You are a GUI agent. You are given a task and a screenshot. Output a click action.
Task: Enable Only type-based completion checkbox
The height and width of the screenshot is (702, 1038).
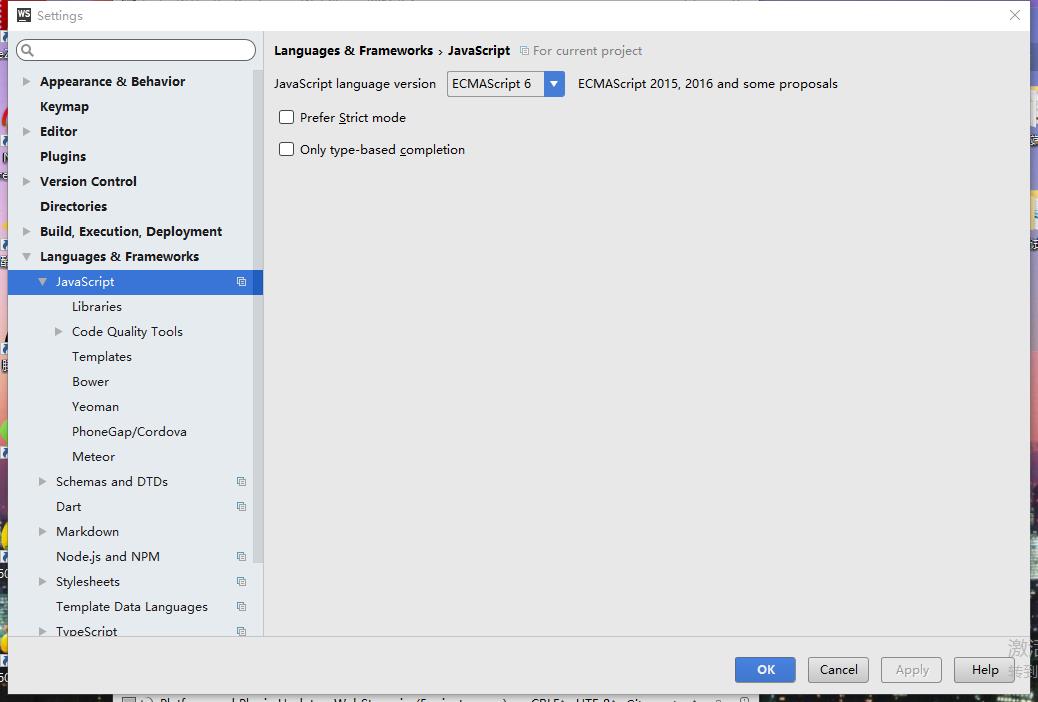coord(287,149)
